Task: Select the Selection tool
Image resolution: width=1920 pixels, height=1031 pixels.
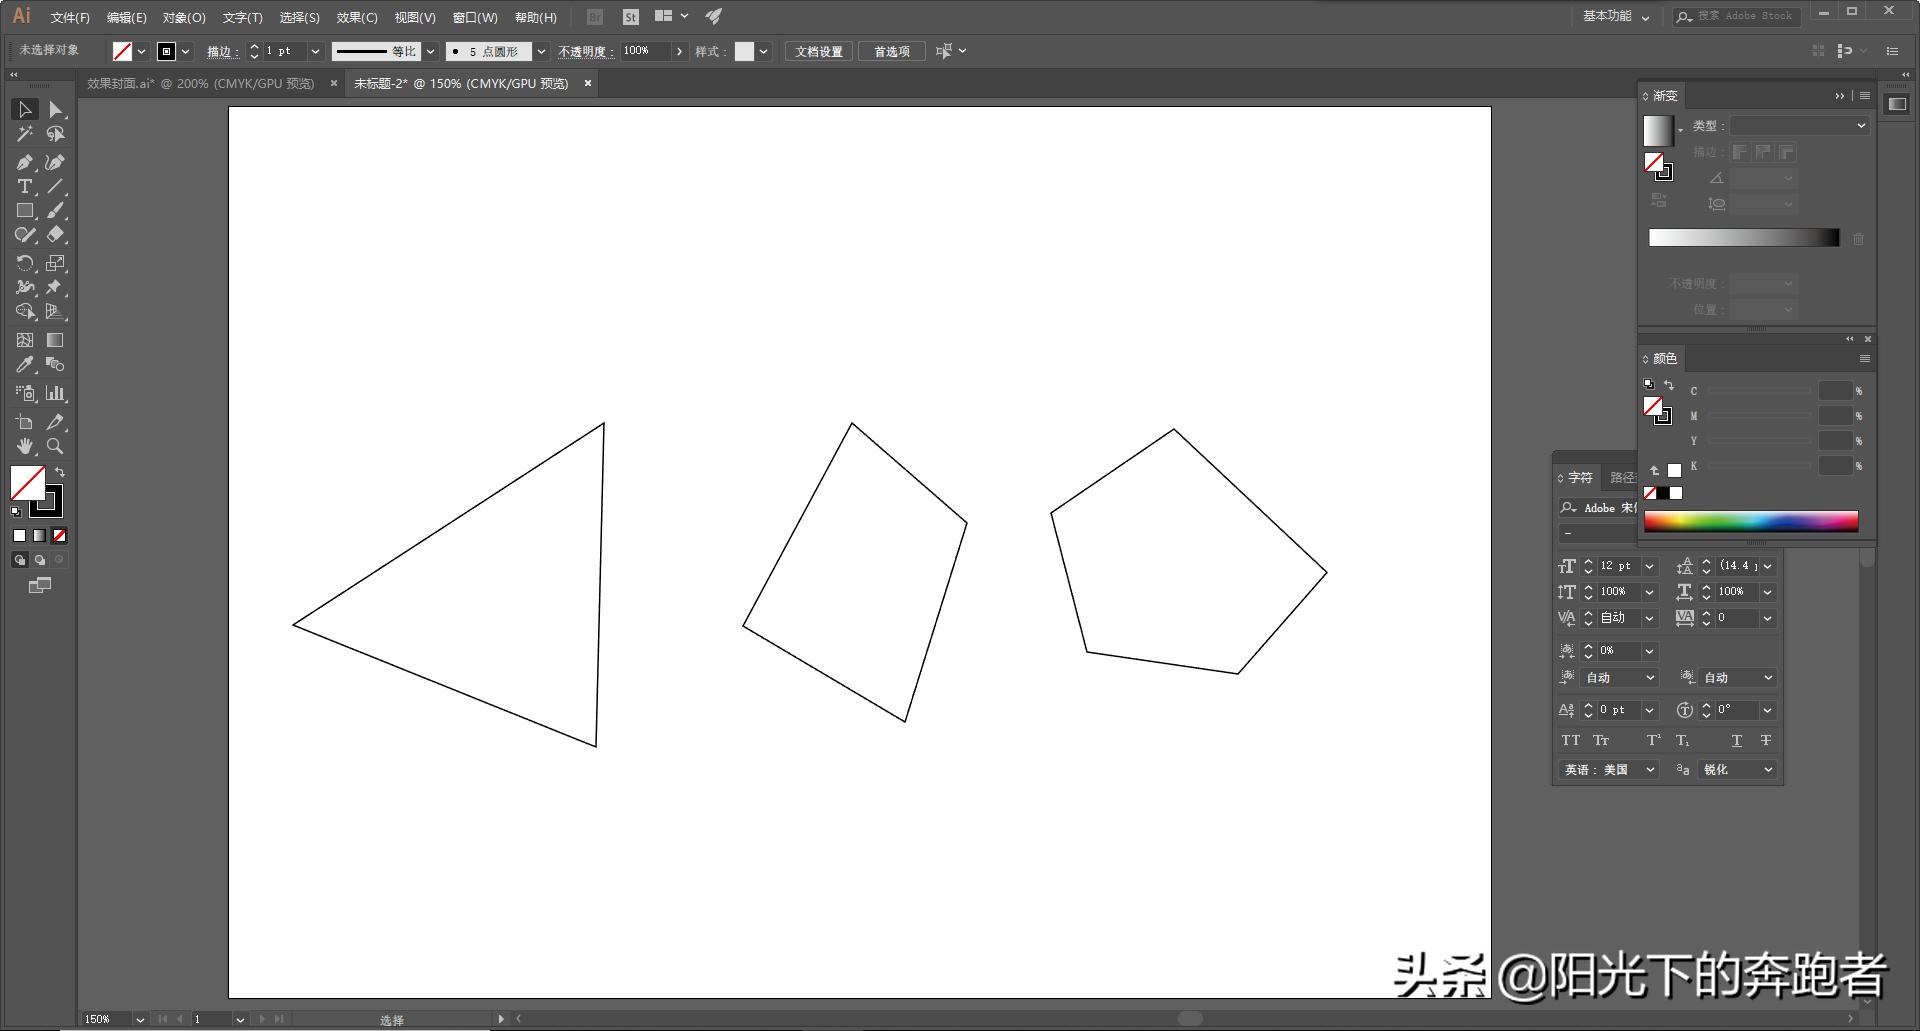Action: [x=25, y=109]
